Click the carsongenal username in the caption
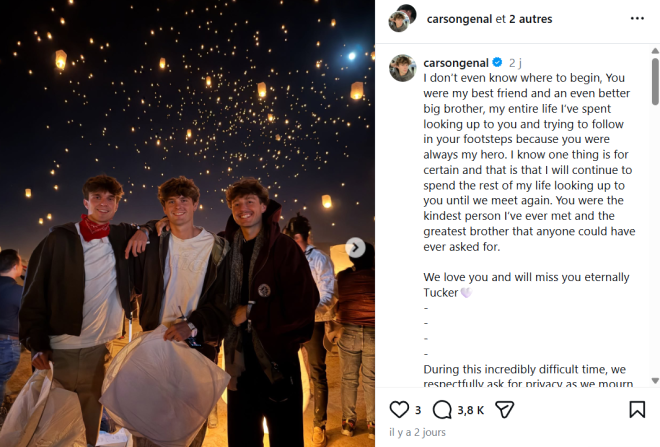 click(457, 62)
